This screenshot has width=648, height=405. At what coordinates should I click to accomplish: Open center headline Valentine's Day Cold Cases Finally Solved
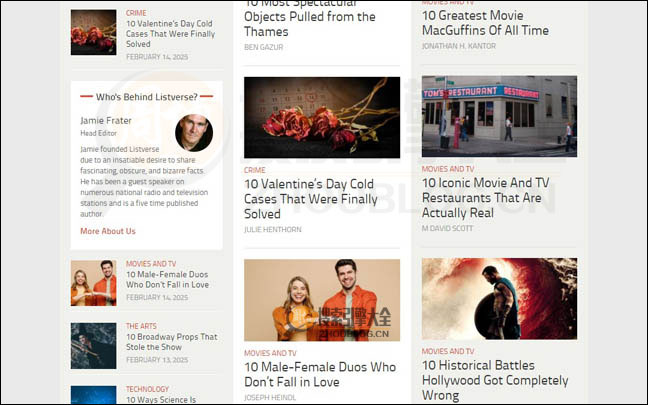310,199
